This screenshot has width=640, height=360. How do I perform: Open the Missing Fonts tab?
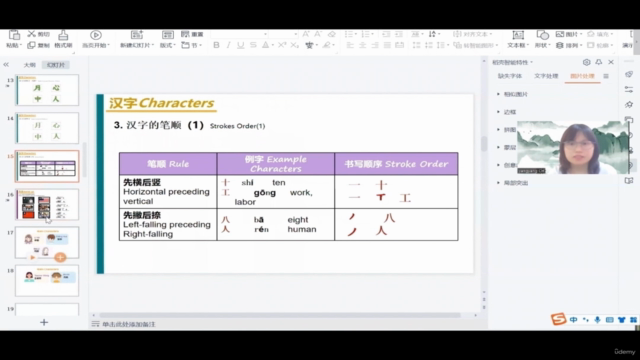(x=510, y=76)
